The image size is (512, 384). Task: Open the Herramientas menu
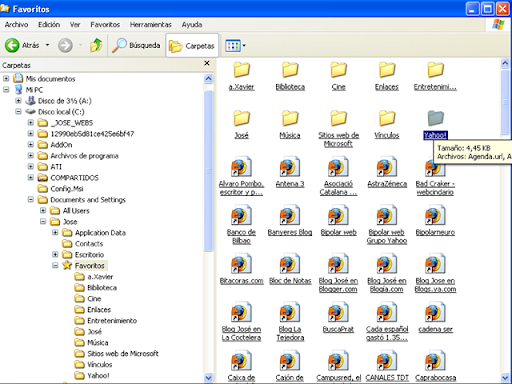tap(151, 25)
